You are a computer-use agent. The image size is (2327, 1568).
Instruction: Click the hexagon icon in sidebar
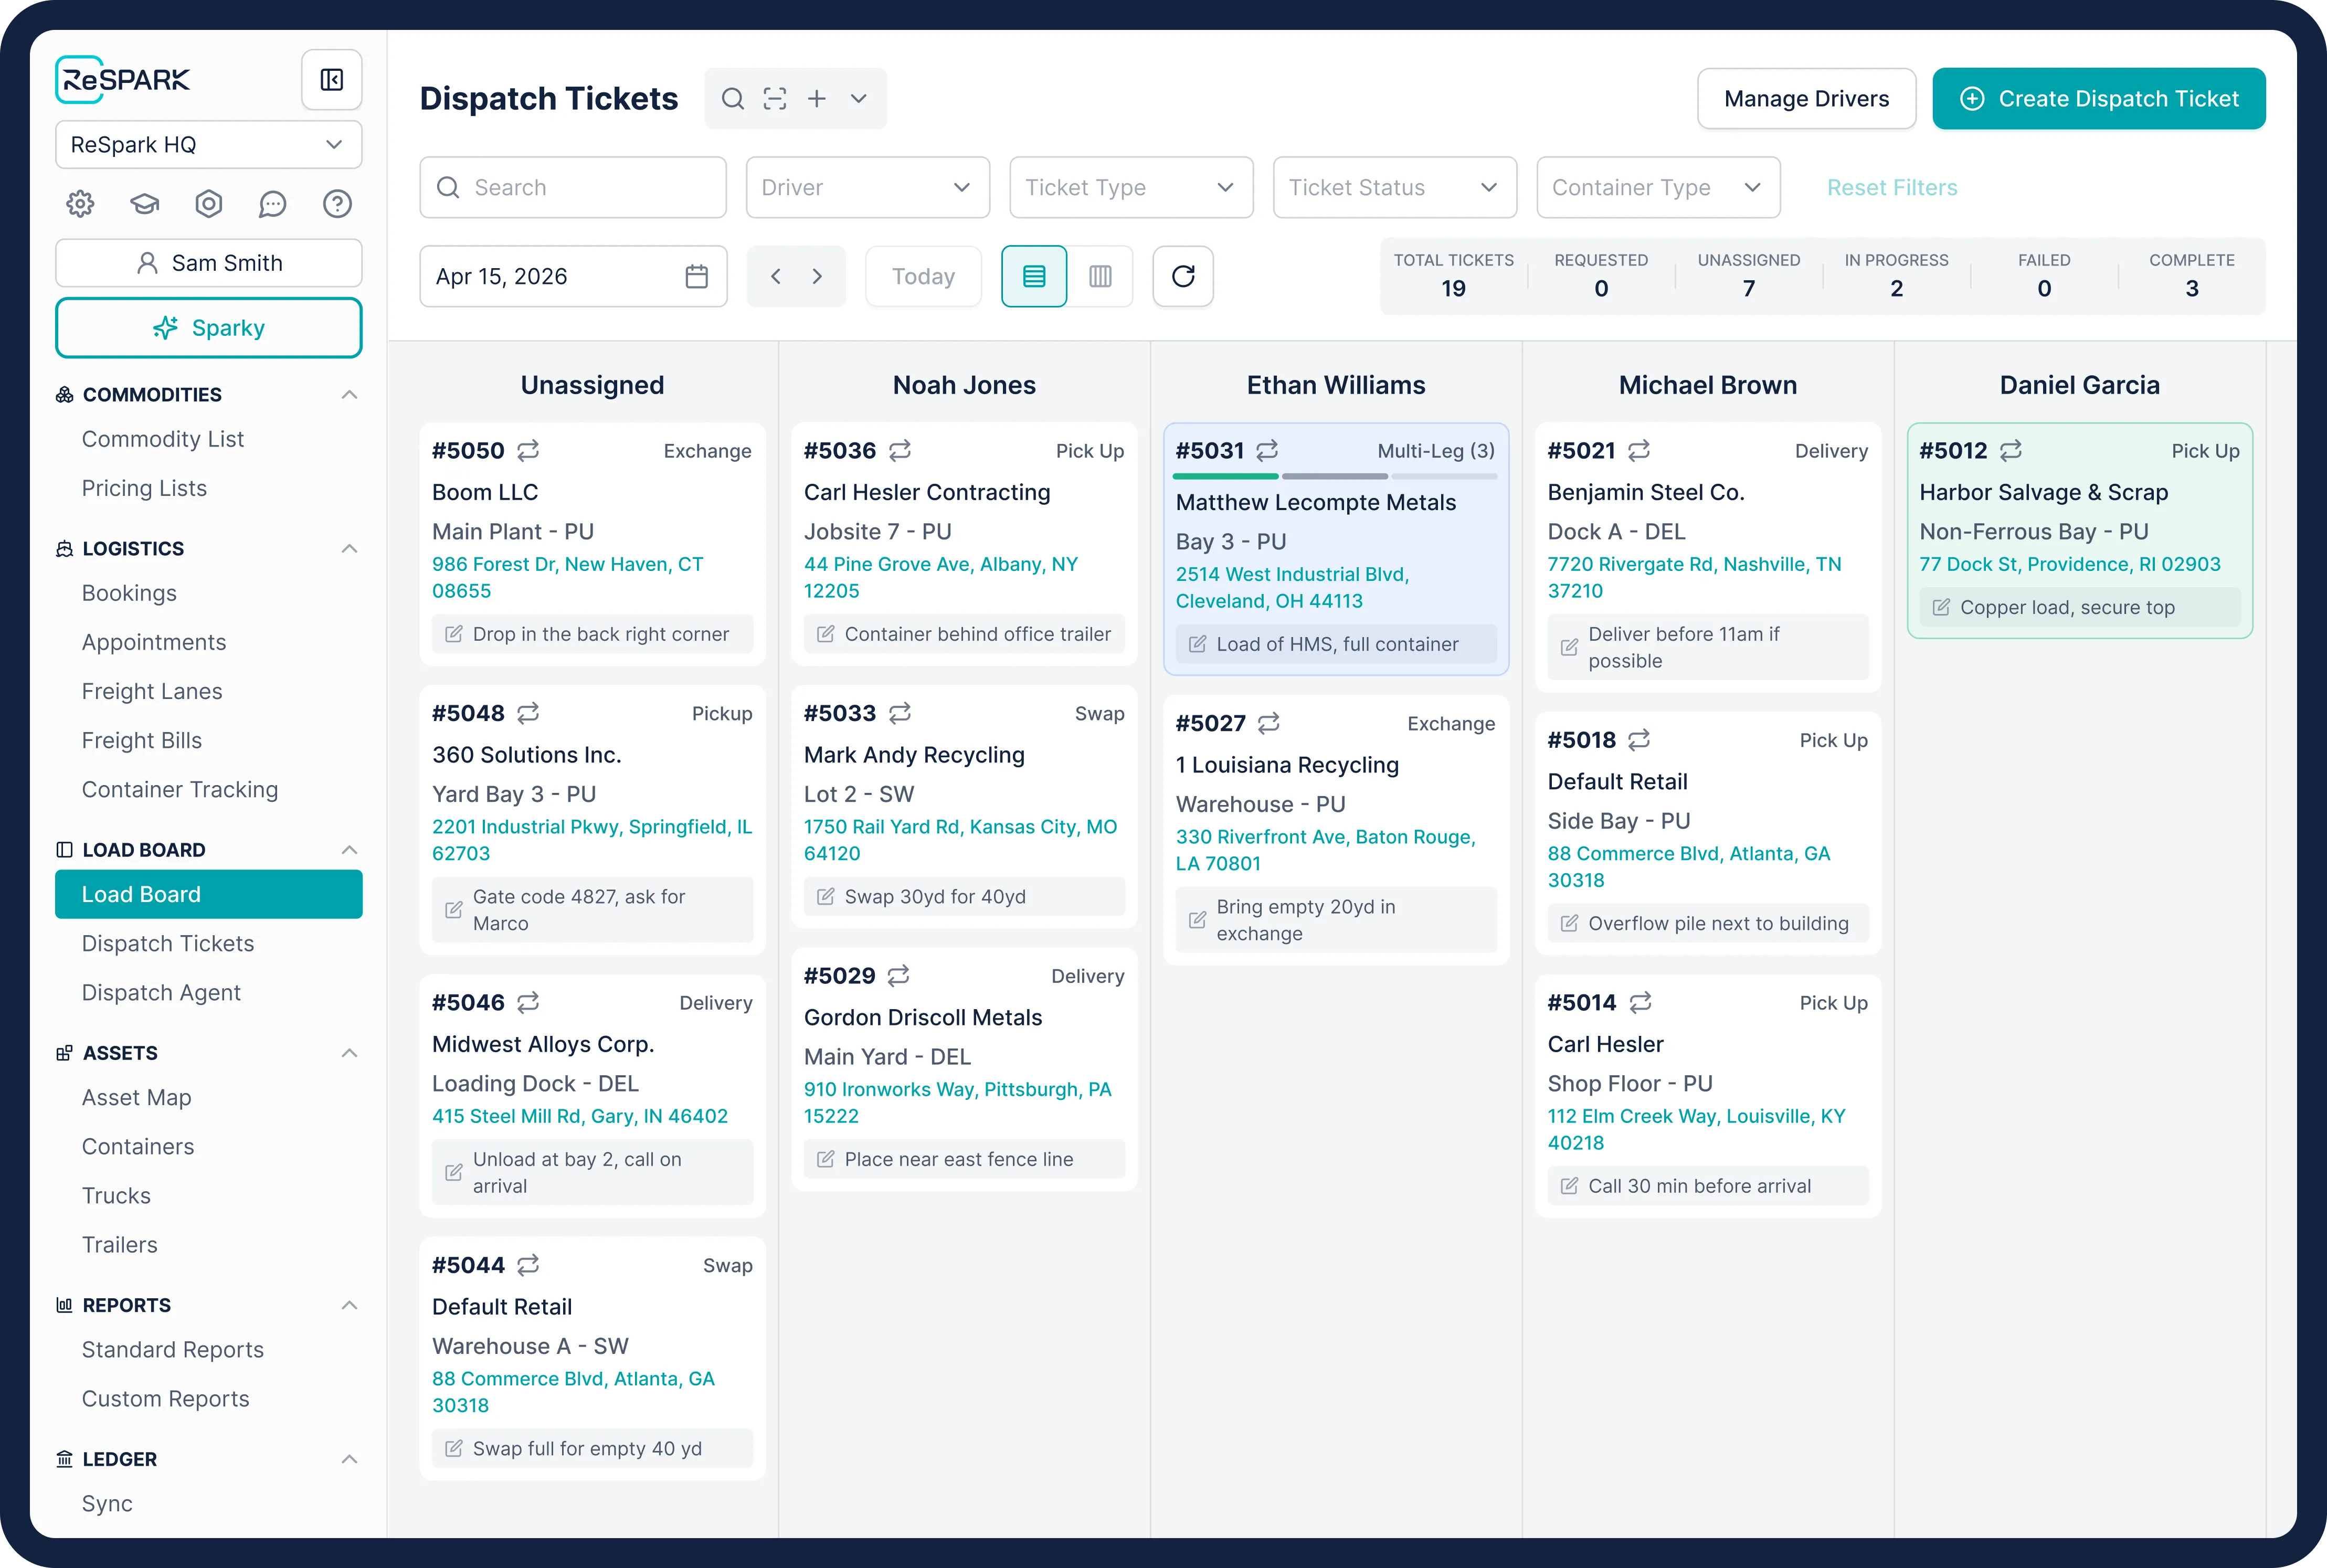pyautogui.click(x=208, y=204)
